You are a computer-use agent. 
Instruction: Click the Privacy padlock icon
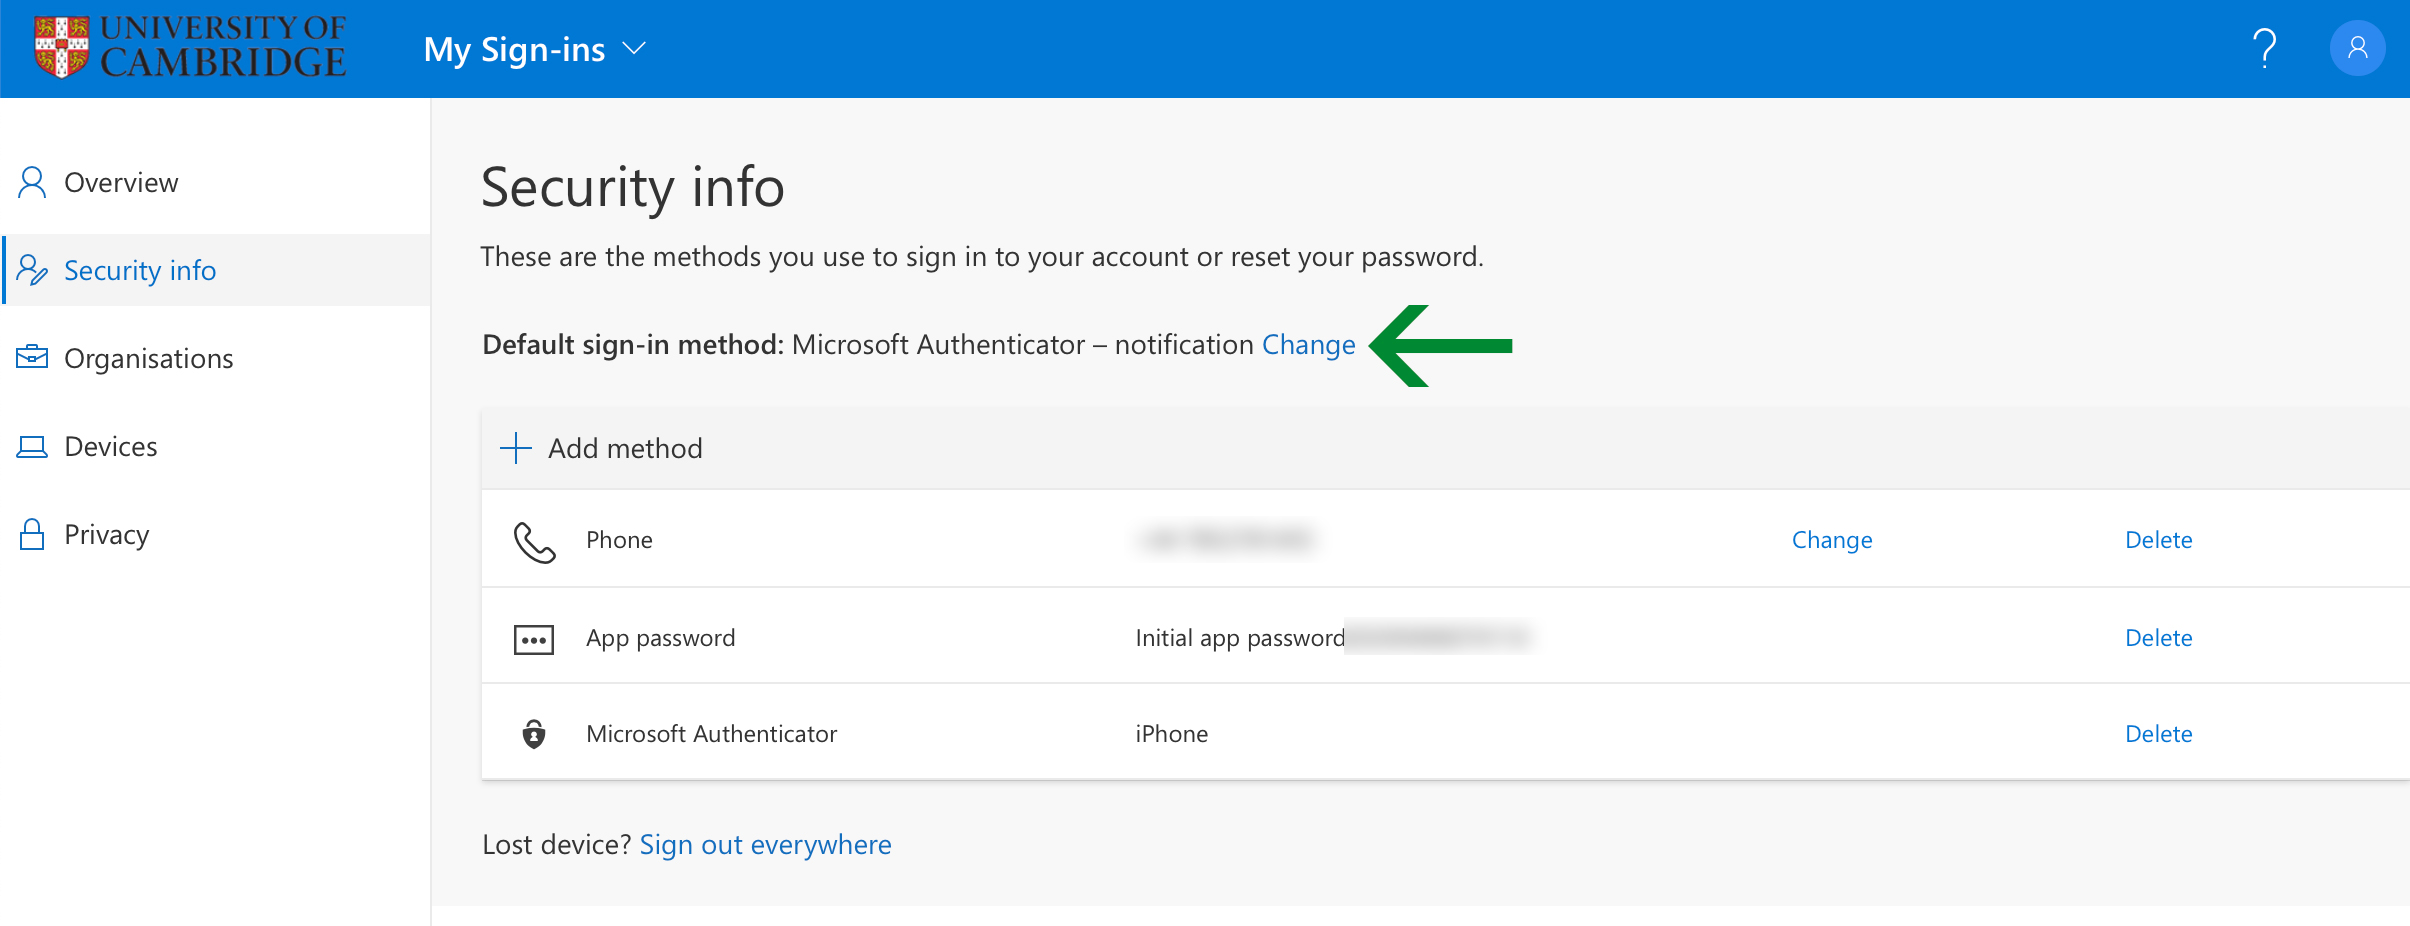tap(32, 534)
